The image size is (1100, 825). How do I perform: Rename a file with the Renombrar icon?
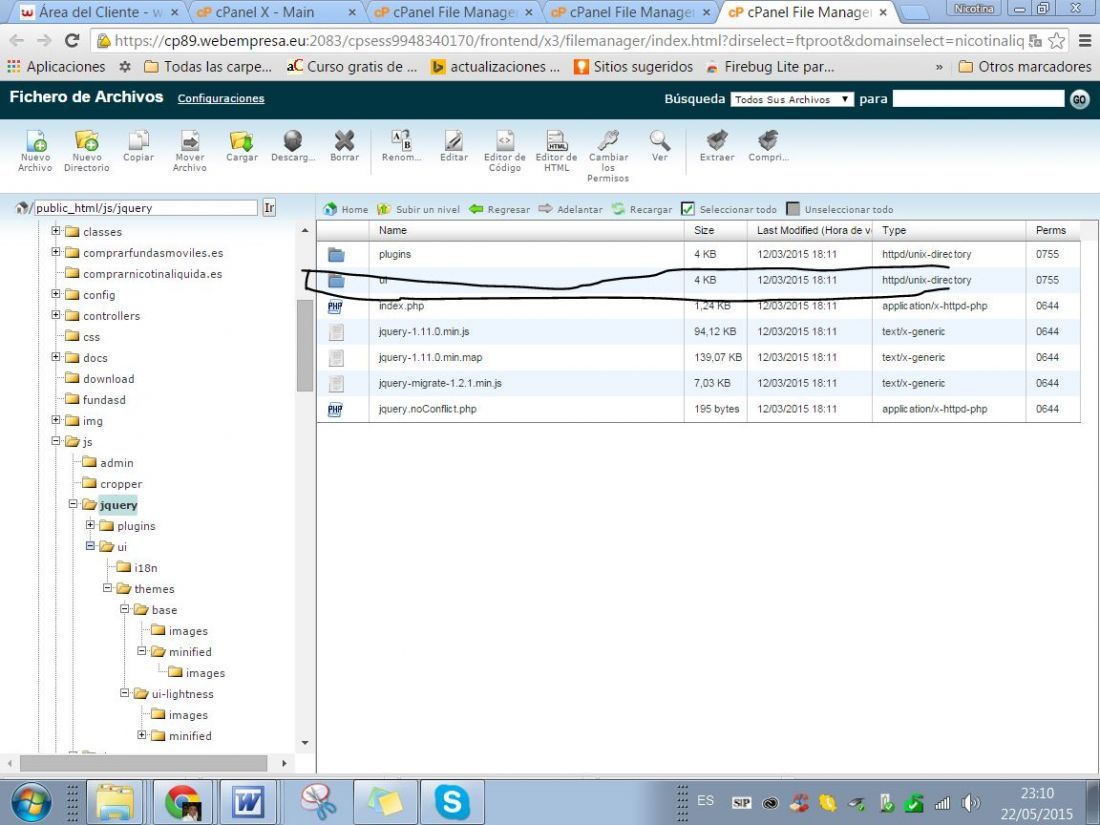coord(401,146)
